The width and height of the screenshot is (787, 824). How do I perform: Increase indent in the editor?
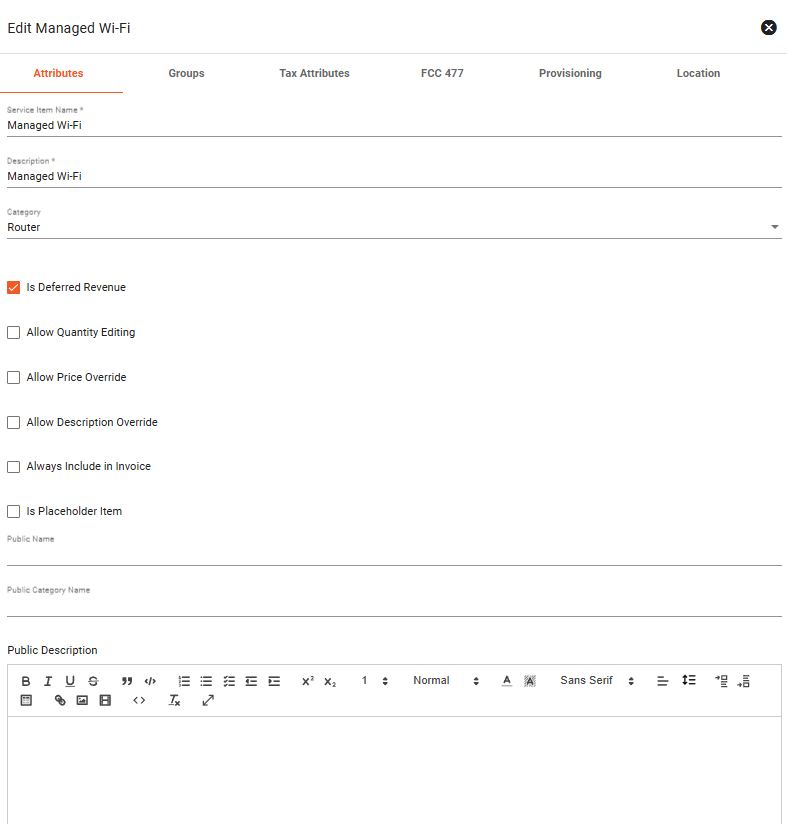pos(274,681)
